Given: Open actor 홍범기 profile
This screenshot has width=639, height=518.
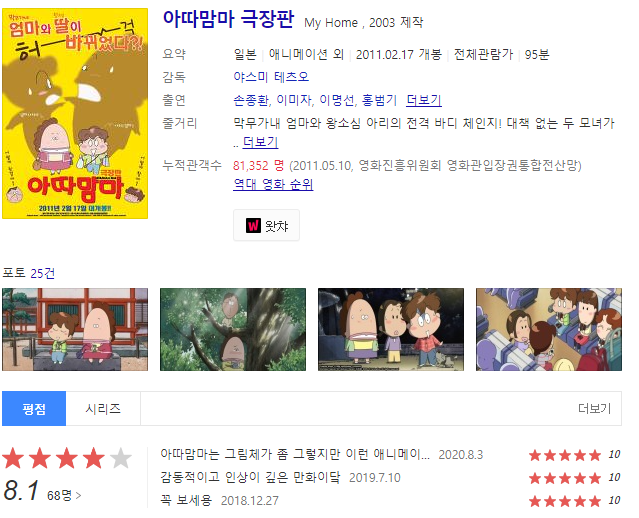Looking at the screenshot, I should tap(379, 100).
